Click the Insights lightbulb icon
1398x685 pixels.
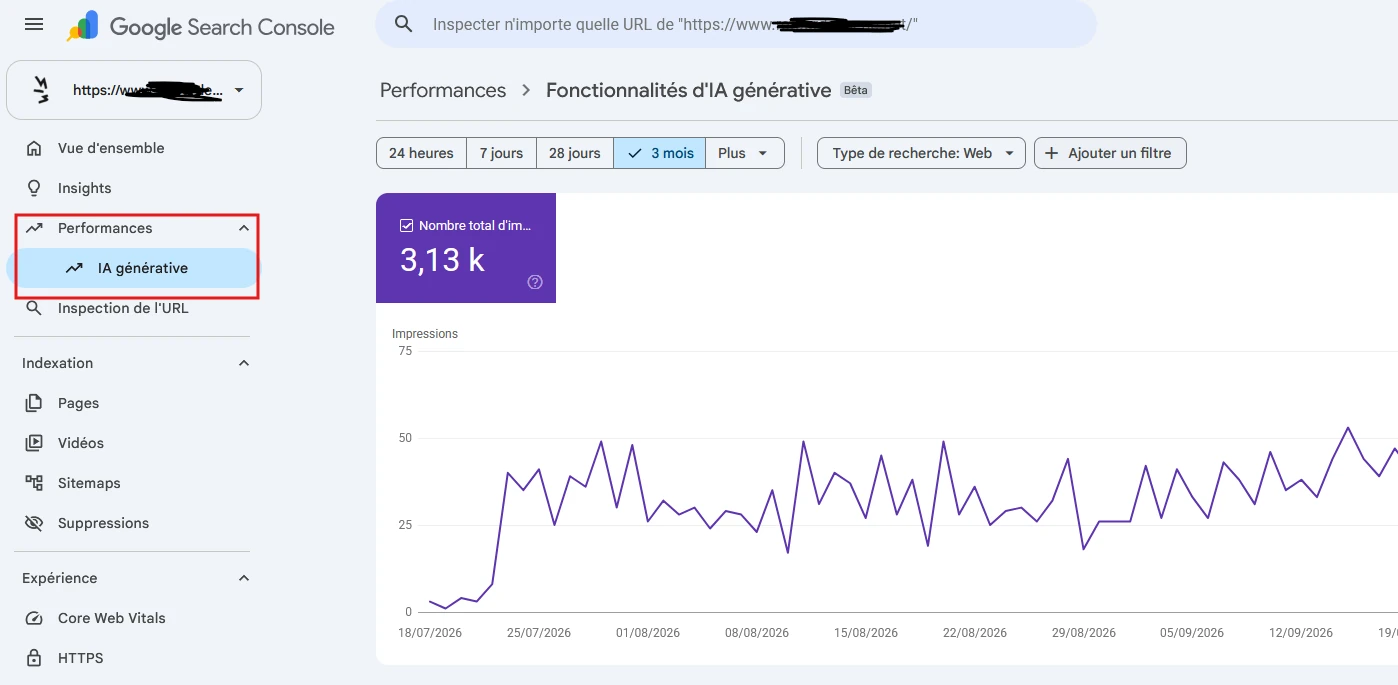(34, 188)
